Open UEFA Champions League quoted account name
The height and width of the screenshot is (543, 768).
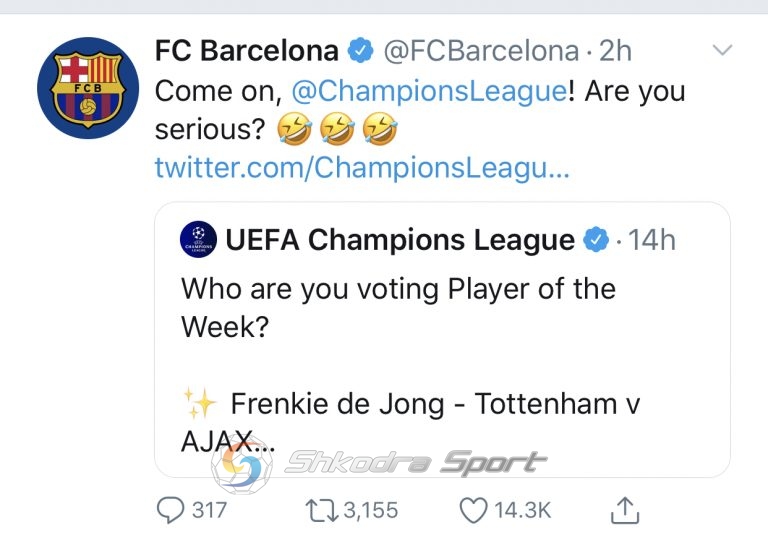pos(400,240)
